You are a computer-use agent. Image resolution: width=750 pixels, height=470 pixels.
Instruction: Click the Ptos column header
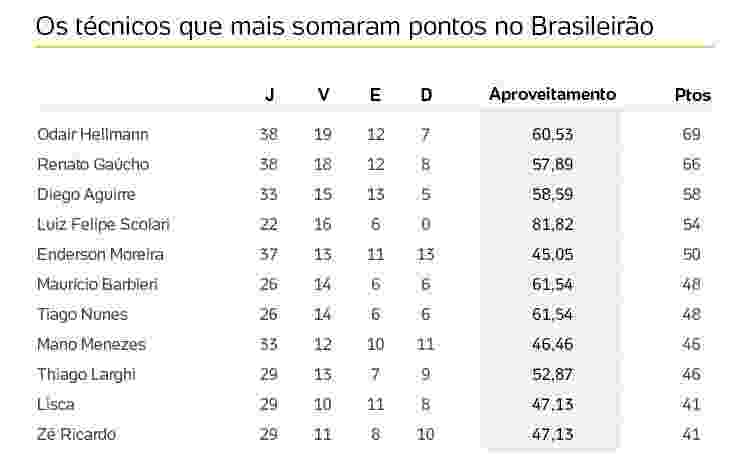click(x=693, y=95)
